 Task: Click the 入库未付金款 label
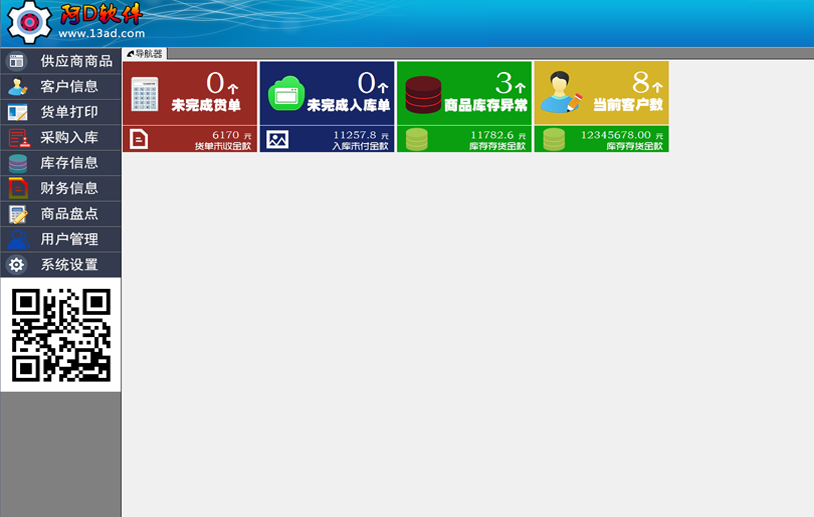click(x=360, y=146)
